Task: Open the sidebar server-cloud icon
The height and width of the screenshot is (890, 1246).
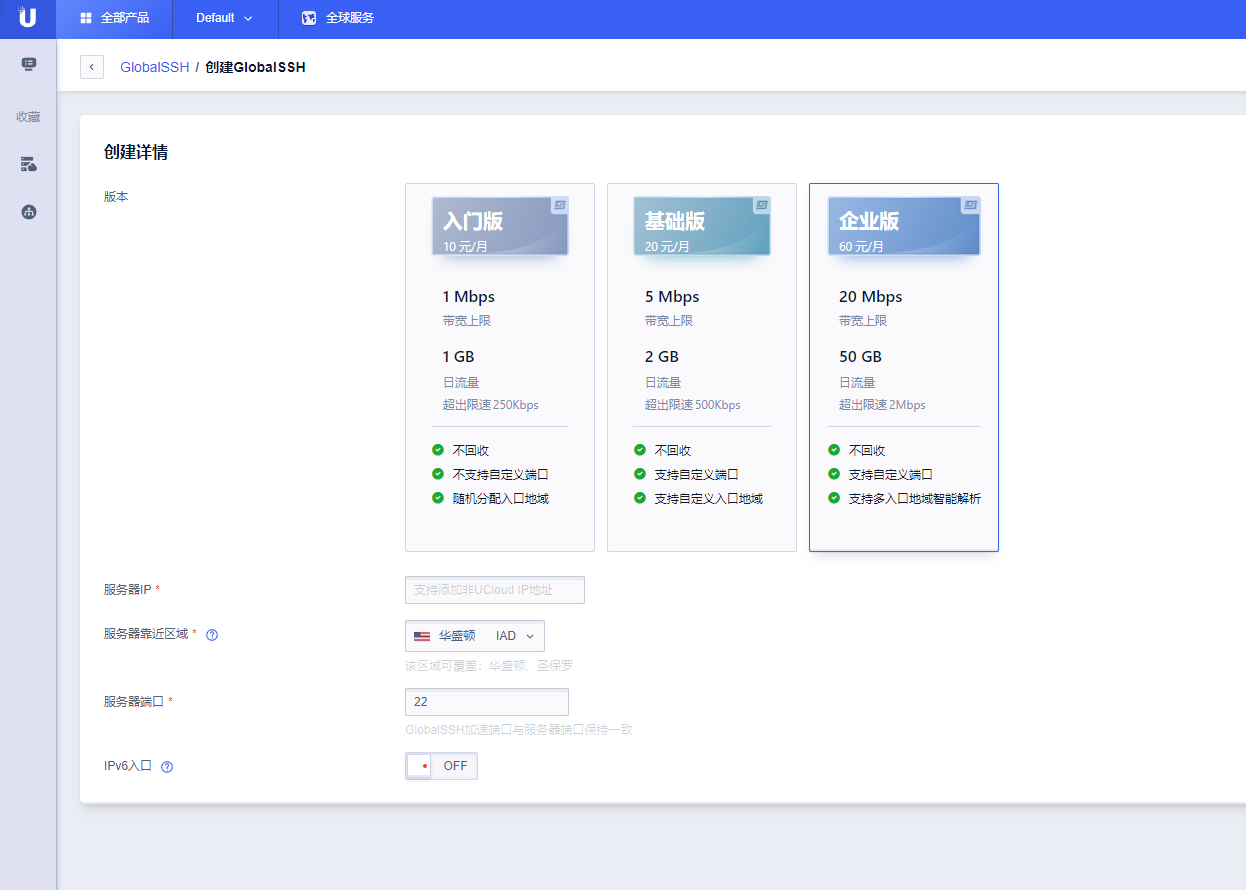Action: (29, 164)
